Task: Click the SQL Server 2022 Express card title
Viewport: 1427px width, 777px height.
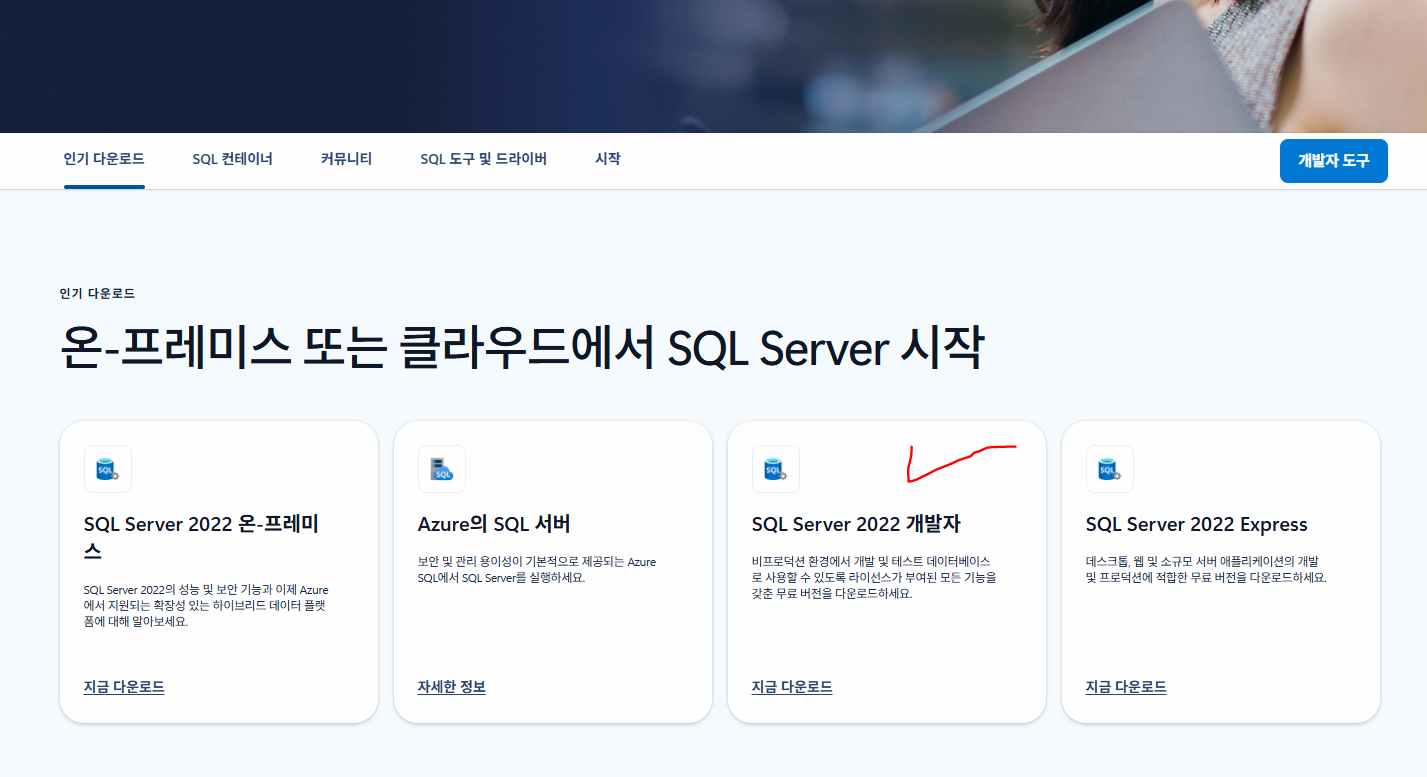Action: click(x=1197, y=525)
